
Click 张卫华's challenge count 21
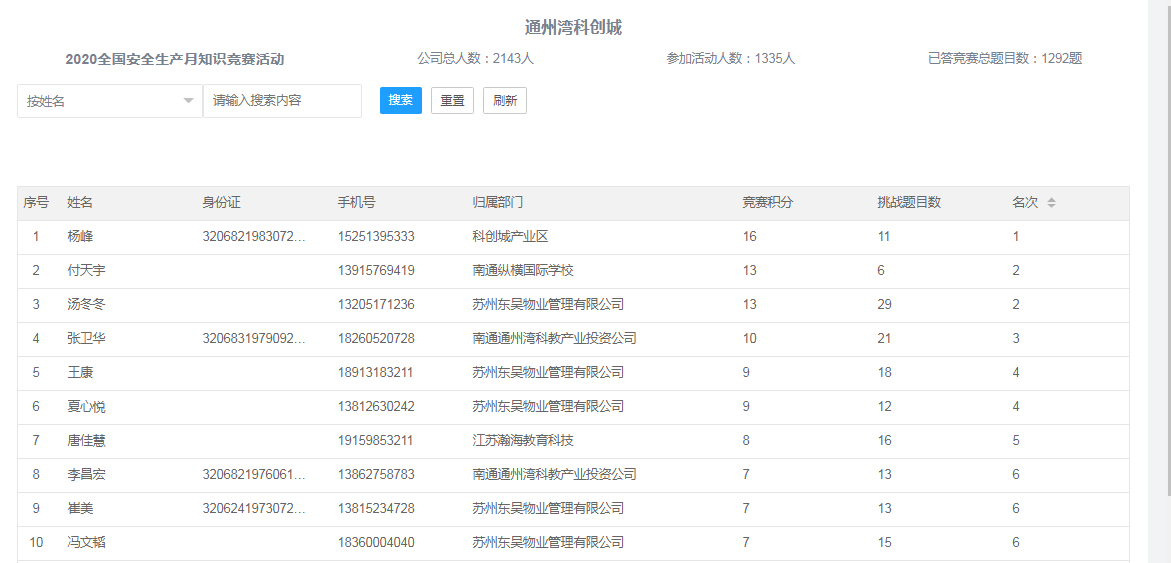pos(885,339)
